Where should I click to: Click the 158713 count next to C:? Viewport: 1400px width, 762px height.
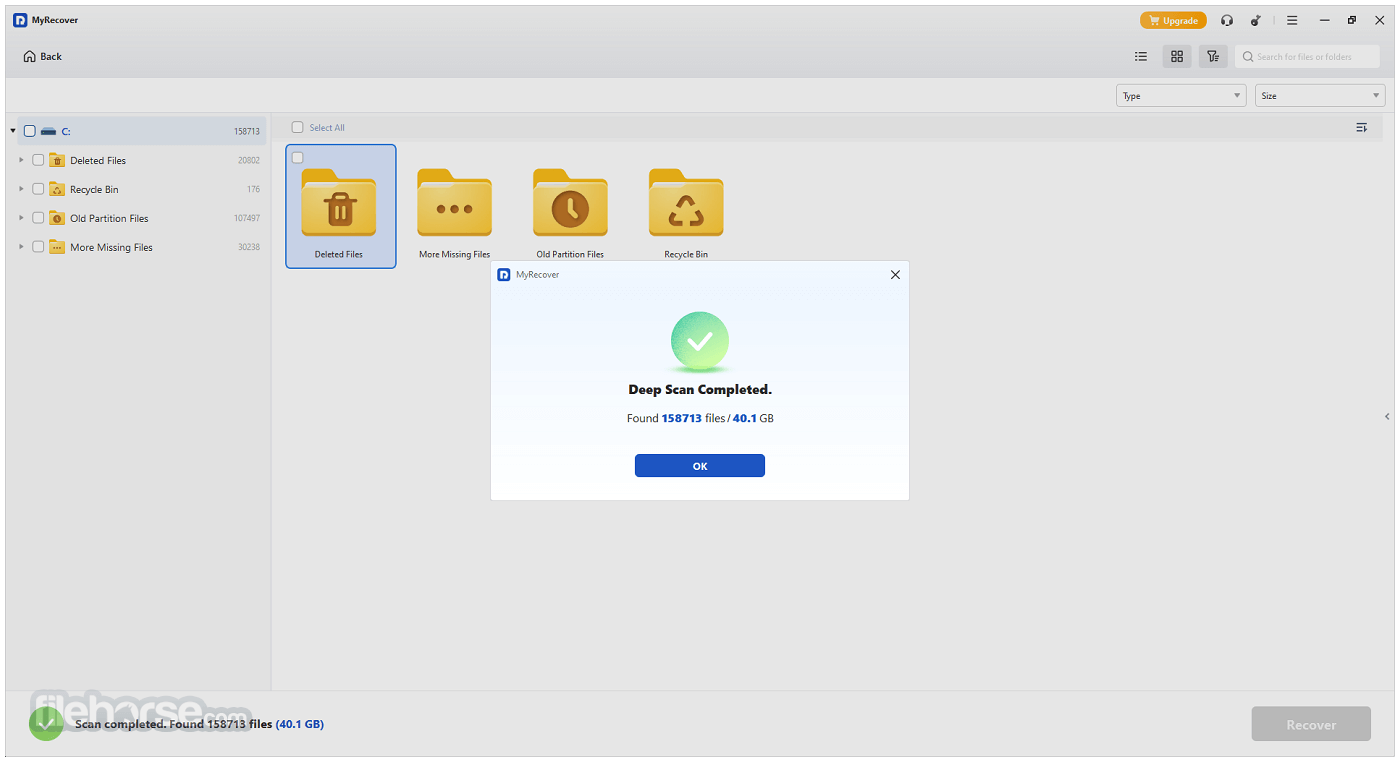tap(247, 132)
